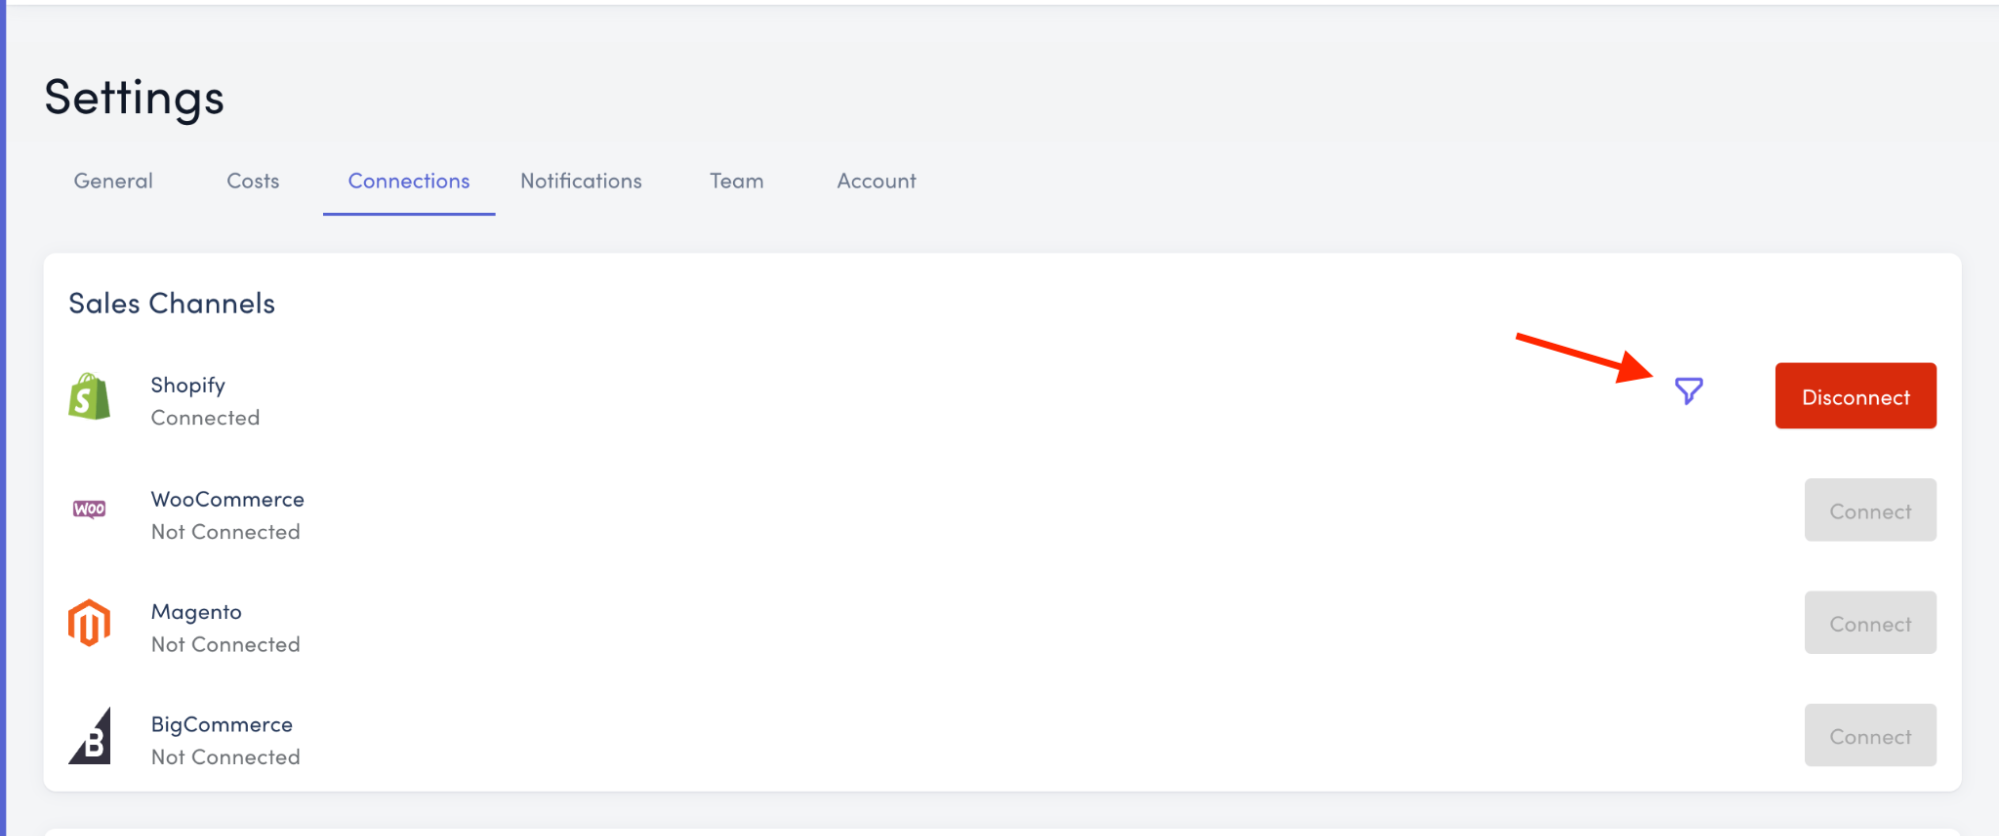This screenshot has height=836, width=1999.
Task: Click the WooCommerce logo icon
Action: [x=89, y=509]
